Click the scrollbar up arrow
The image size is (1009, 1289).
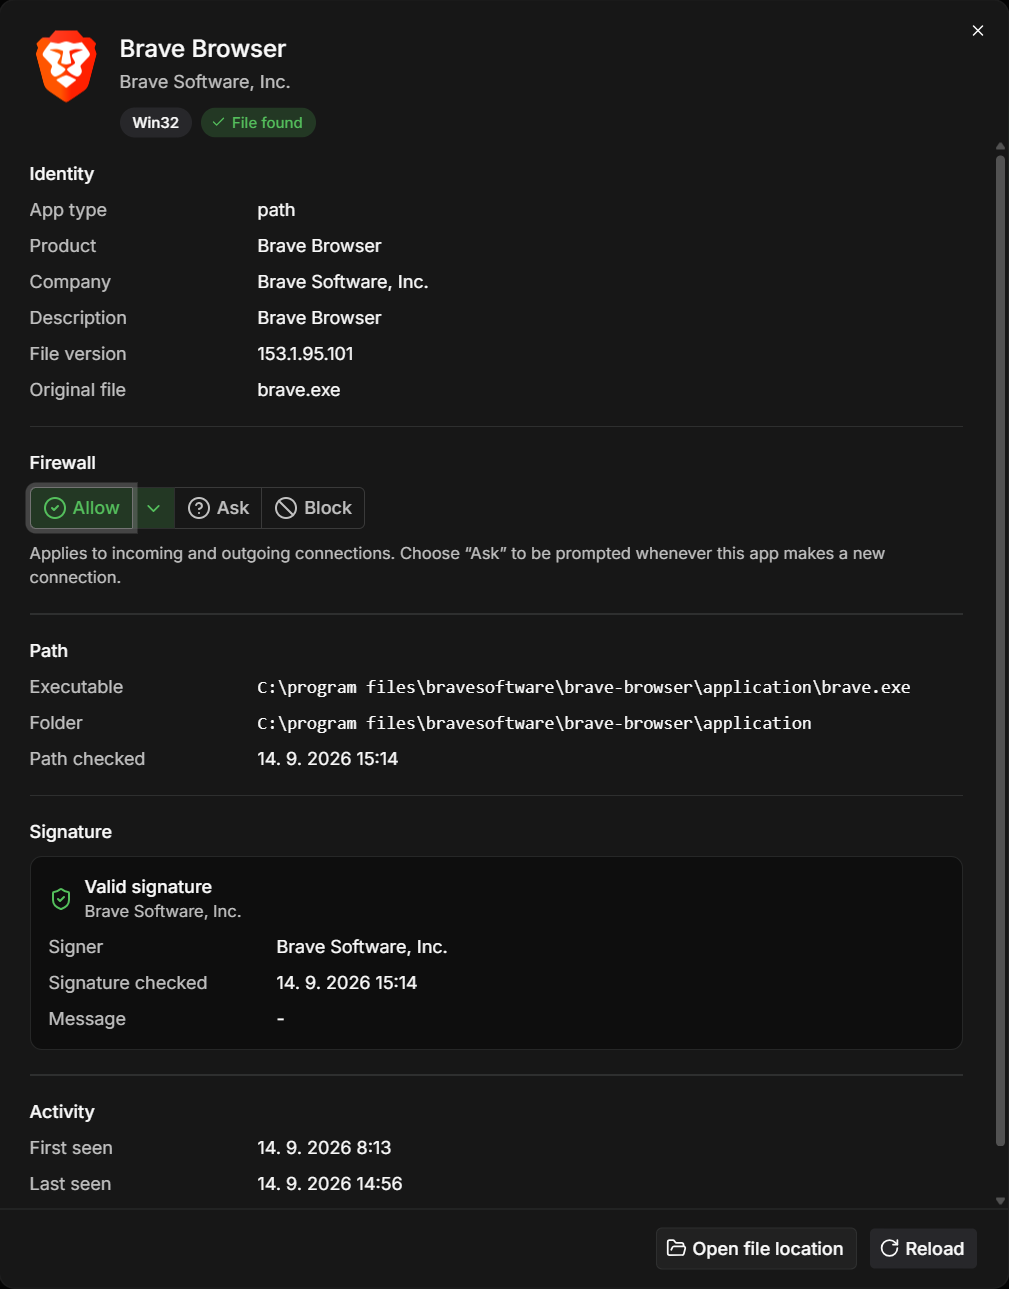tap(1000, 147)
